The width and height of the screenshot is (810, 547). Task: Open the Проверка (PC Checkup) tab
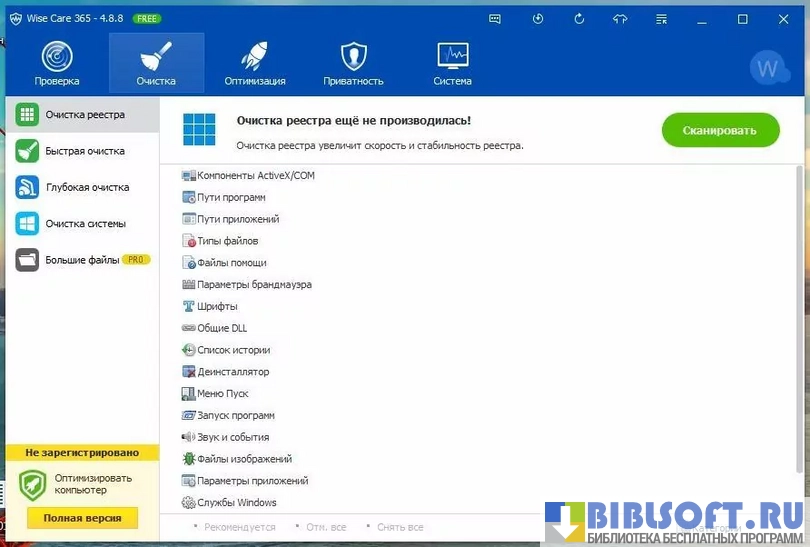click(57, 63)
